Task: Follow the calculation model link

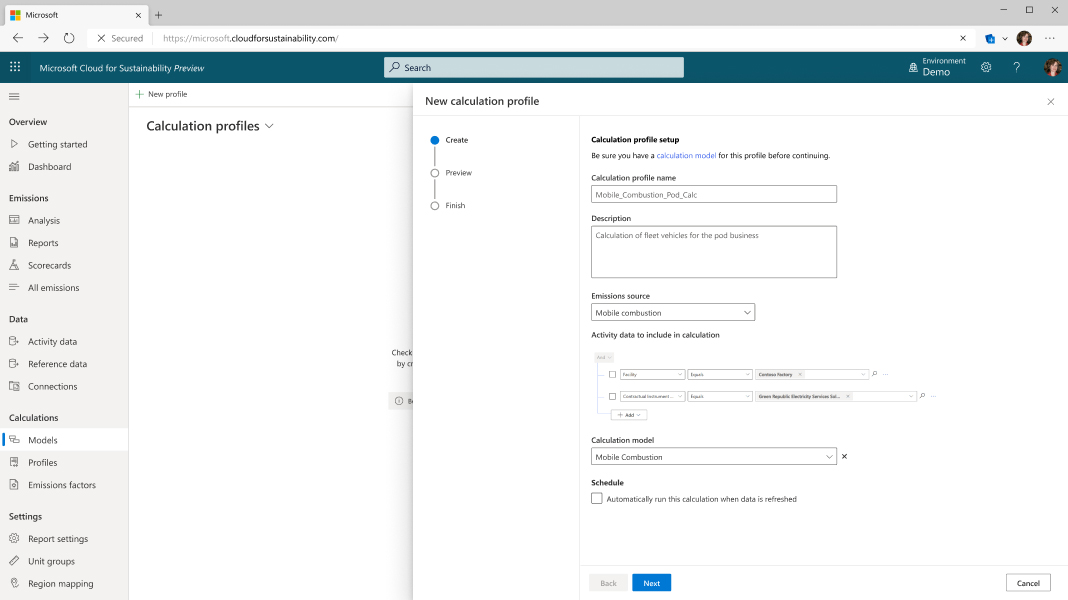Action: click(686, 155)
